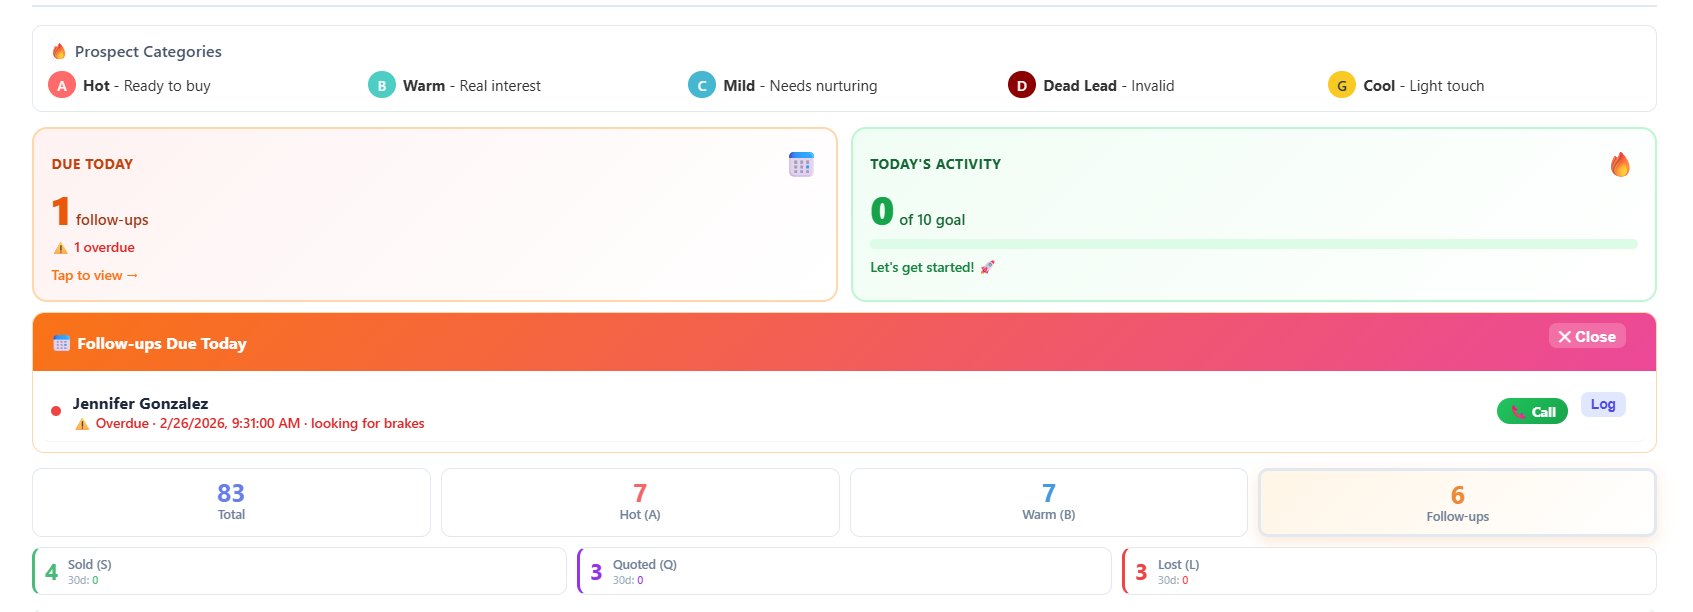Click the Hot category A badge
The image size is (1693, 612).
pos(62,85)
